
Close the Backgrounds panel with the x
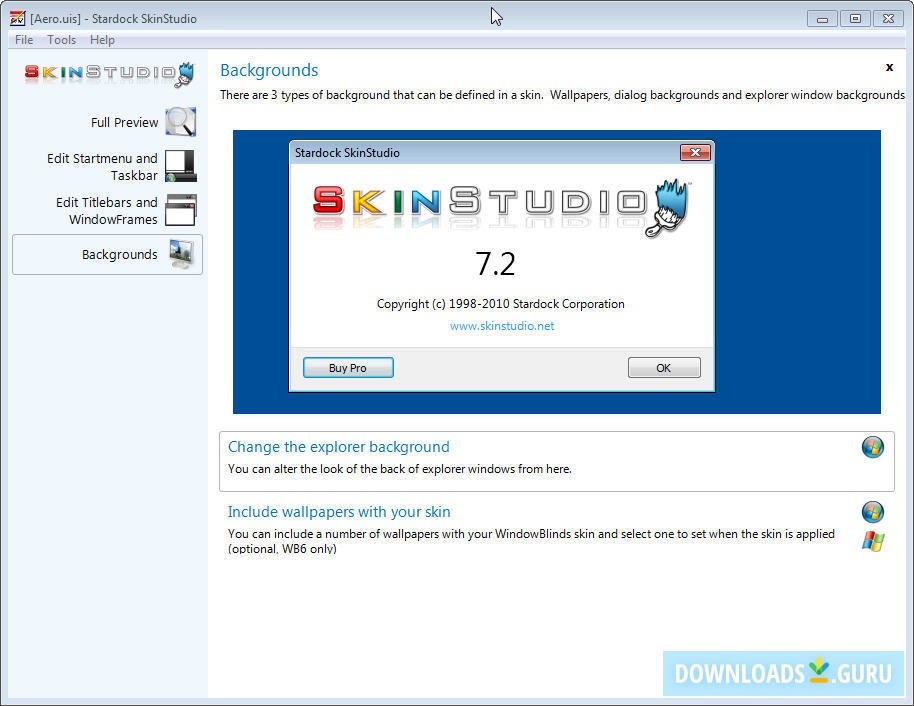(890, 67)
